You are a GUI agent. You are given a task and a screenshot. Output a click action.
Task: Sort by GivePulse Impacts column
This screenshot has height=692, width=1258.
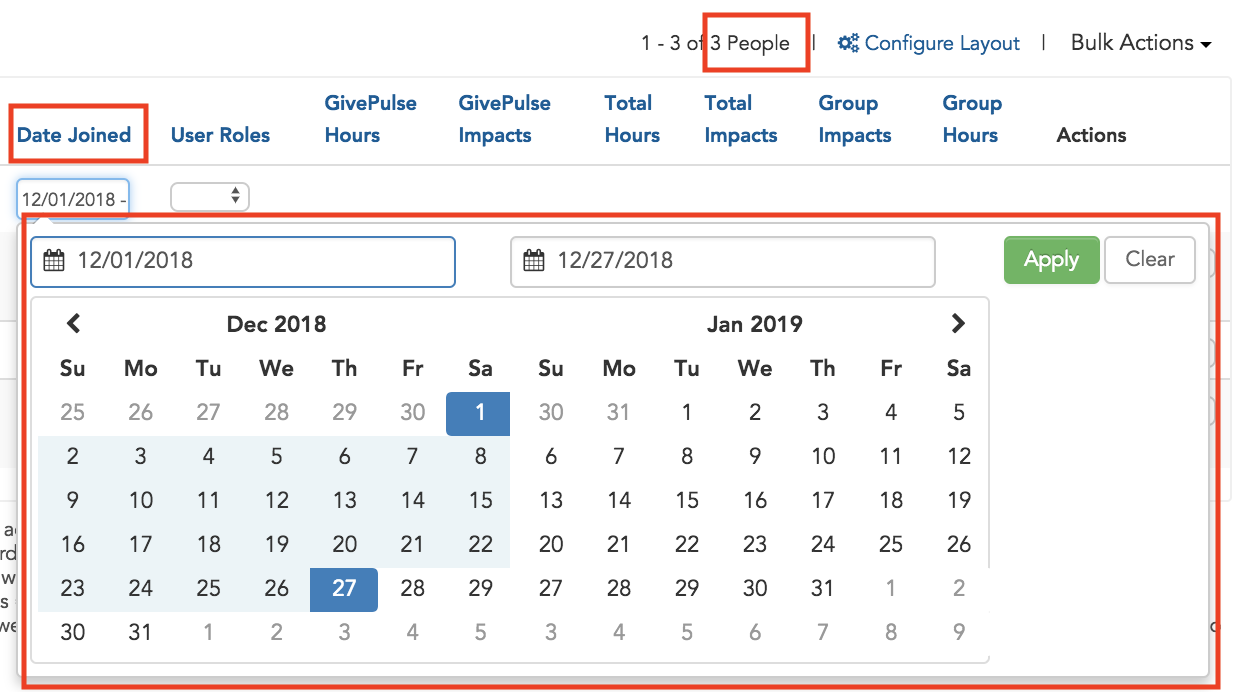504,119
